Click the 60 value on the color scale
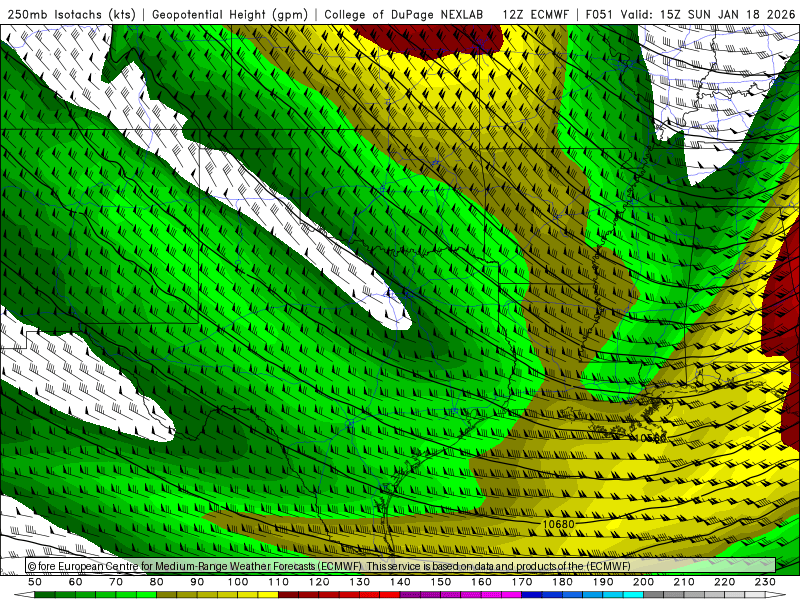This screenshot has width=800, height=600. click(x=76, y=582)
